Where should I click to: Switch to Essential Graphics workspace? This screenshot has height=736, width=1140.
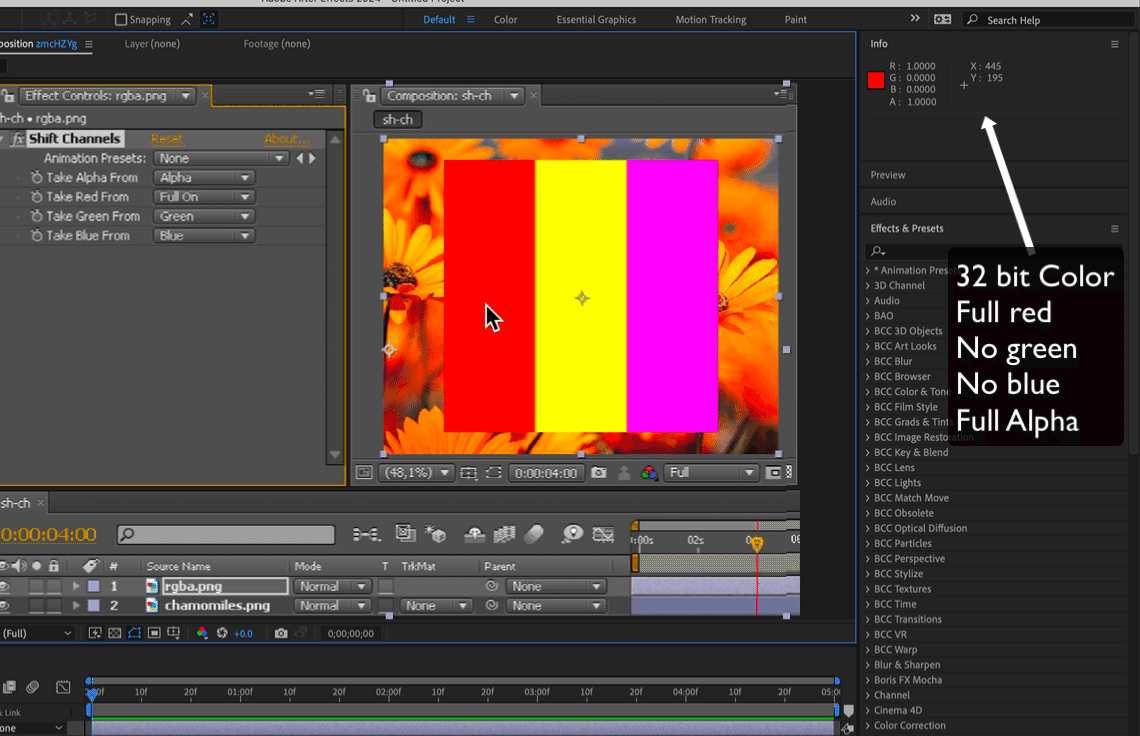coord(596,20)
